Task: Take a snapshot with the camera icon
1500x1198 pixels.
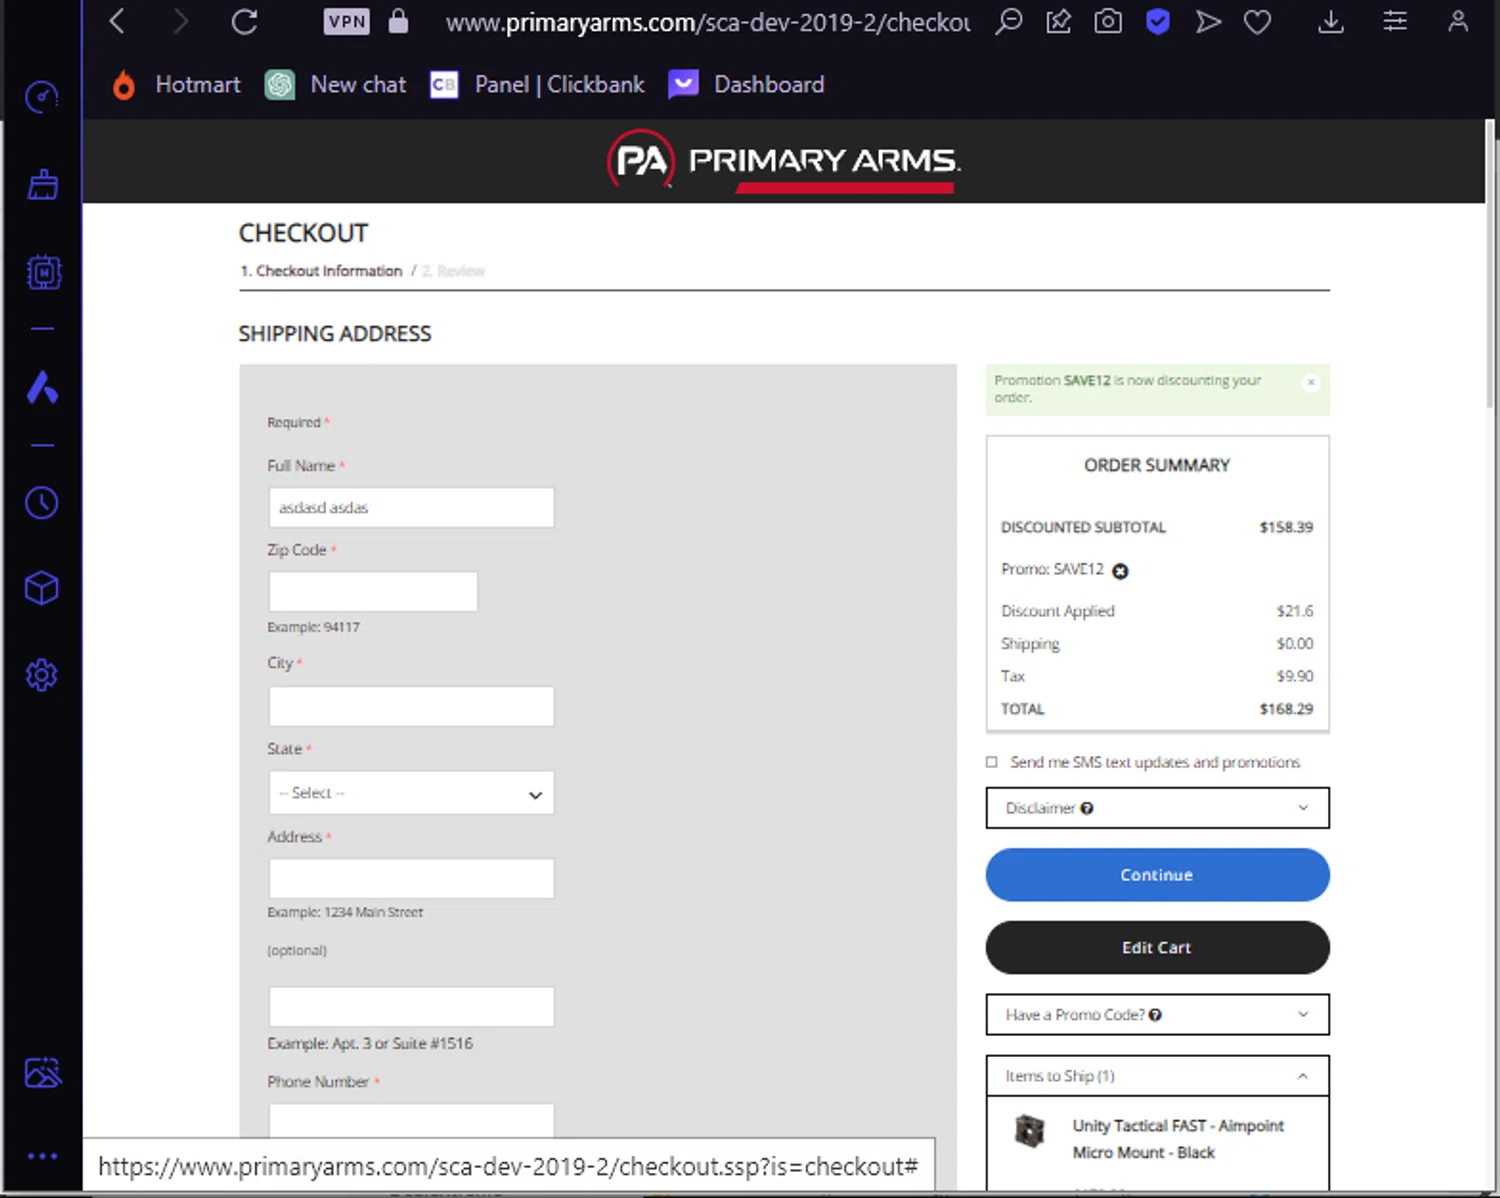Action: [1108, 21]
